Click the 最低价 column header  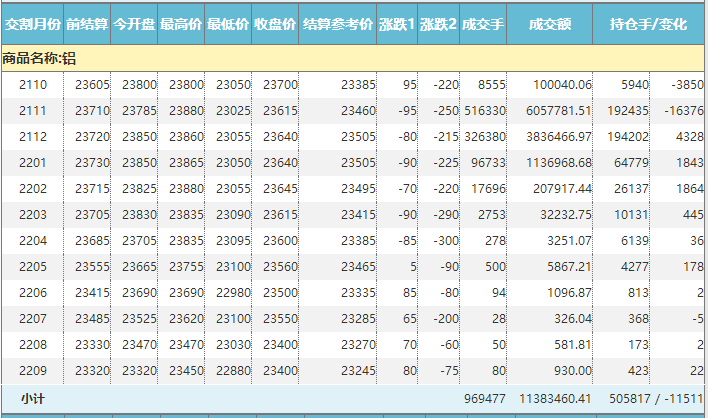pos(227,23)
